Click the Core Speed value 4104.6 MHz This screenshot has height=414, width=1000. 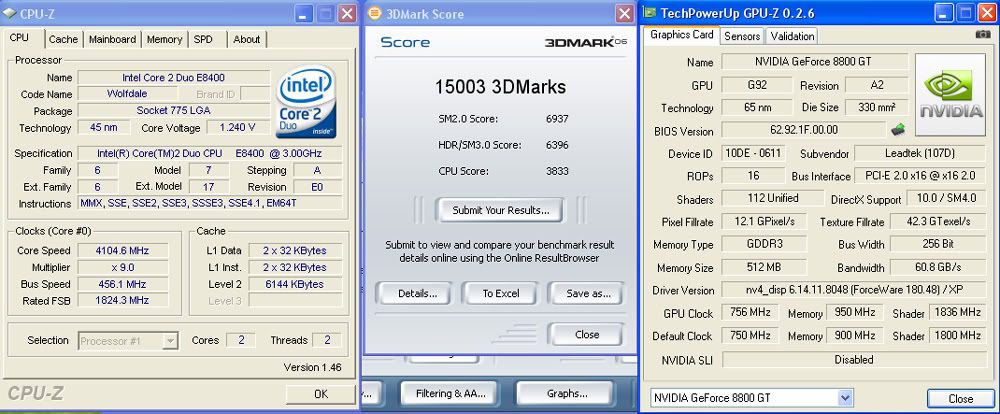pyautogui.click(x=122, y=251)
